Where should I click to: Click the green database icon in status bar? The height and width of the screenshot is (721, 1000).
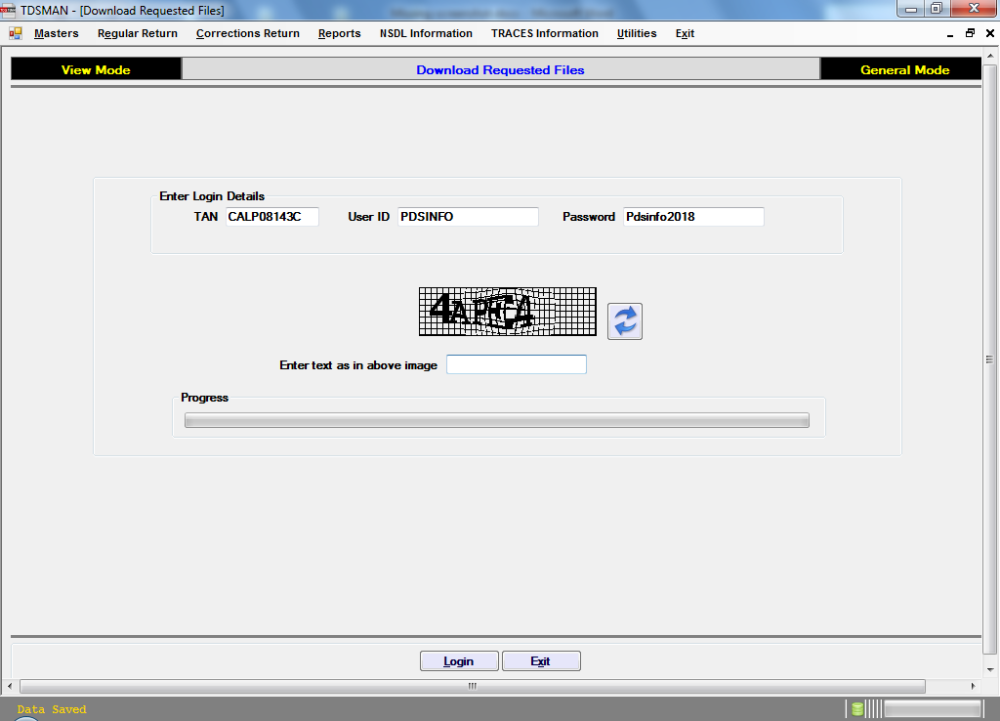point(857,707)
